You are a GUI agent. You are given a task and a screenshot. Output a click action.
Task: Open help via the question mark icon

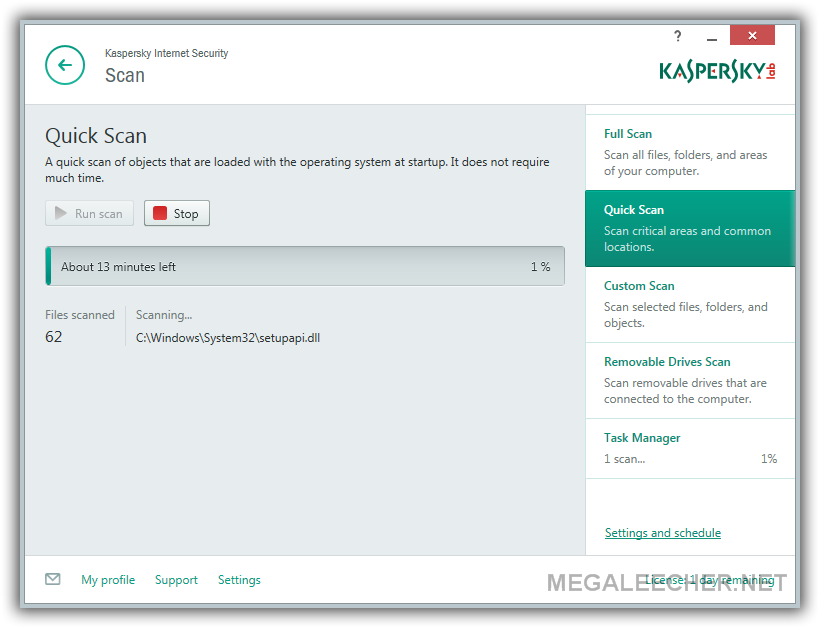click(x=678, y=36)
